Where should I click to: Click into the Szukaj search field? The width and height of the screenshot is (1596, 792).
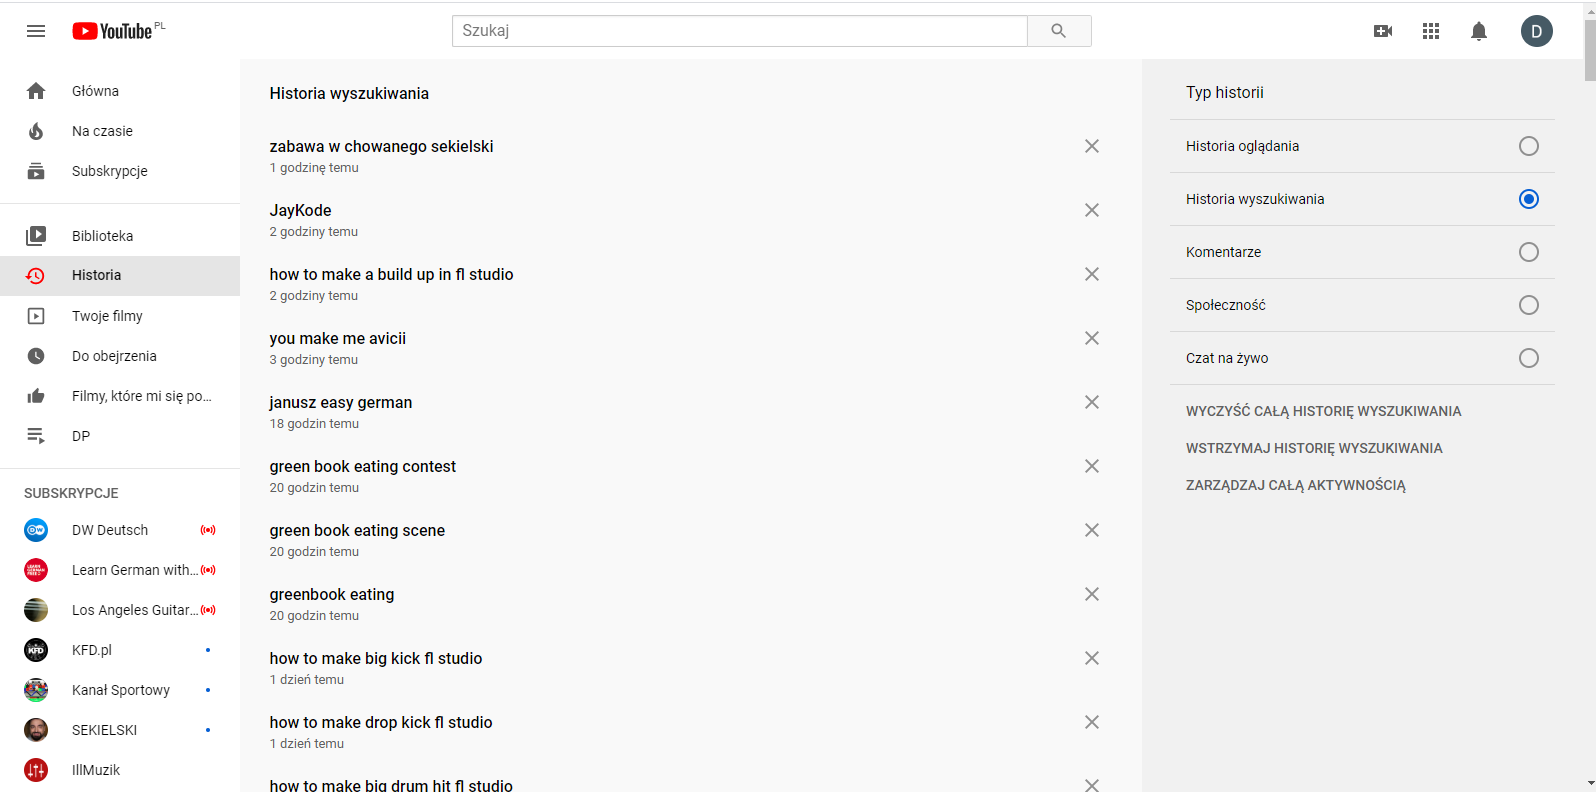(740, 31)
